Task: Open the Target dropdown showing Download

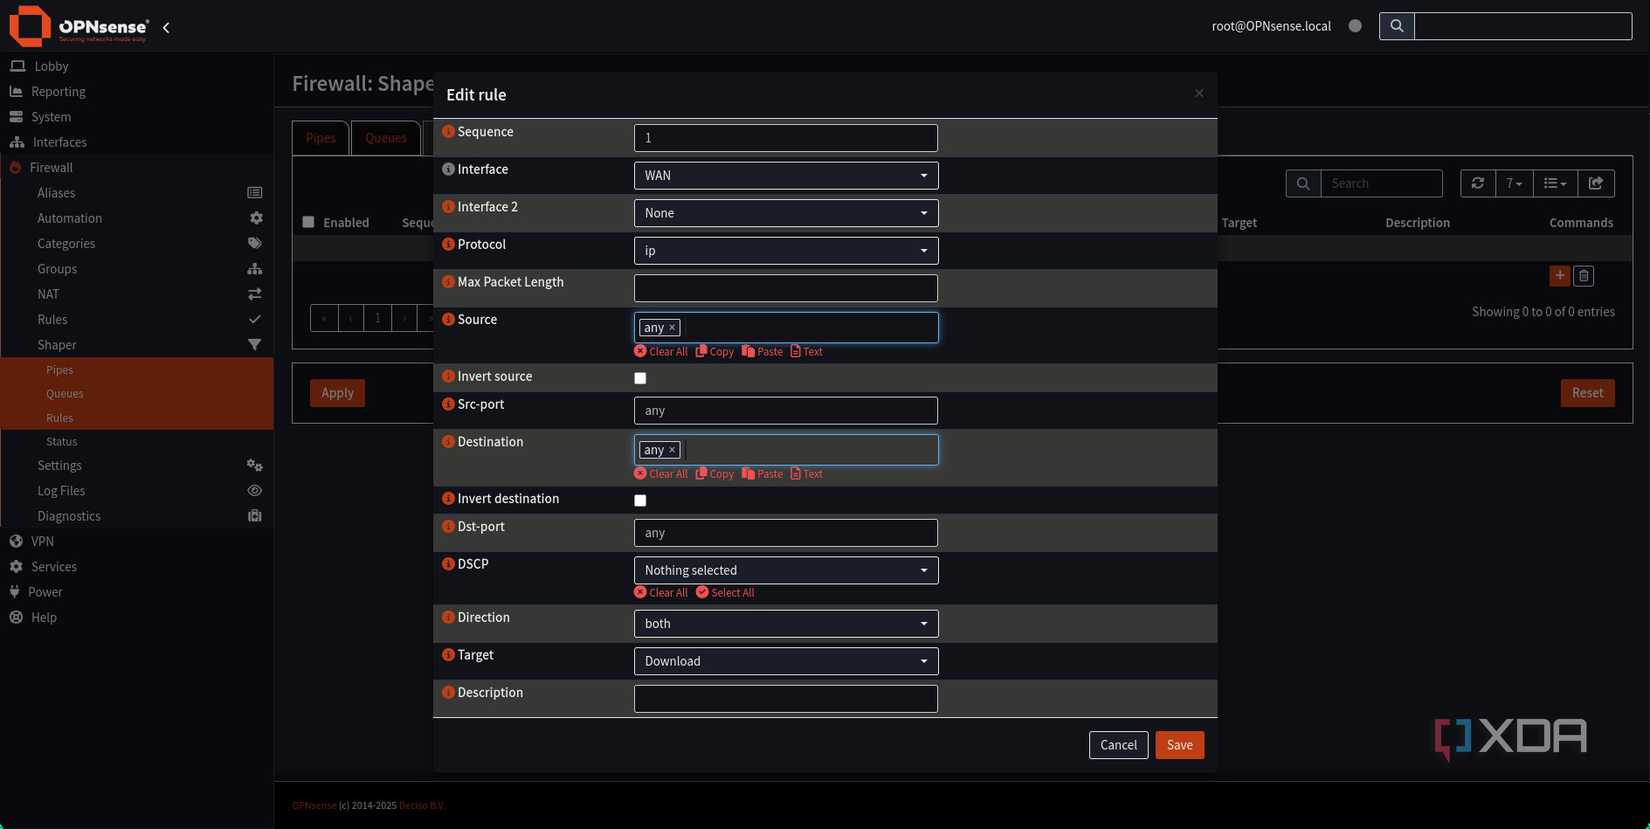Action: tap(785, 661)
